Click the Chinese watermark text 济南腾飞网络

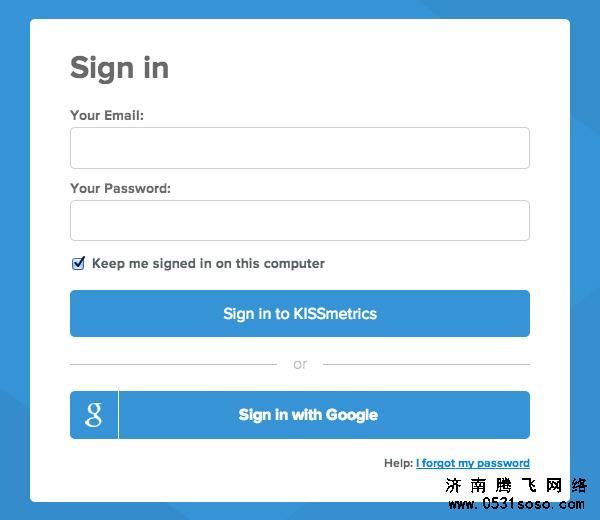tap(516, 486)
